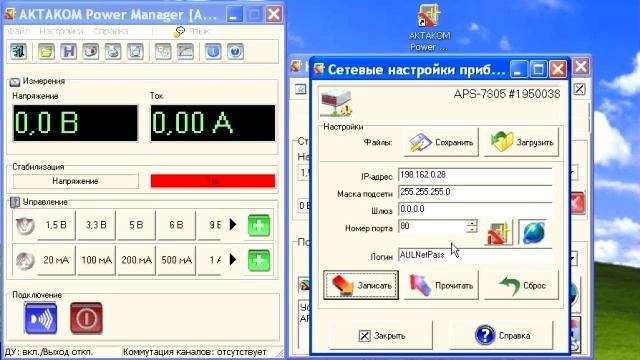Click the Сохранить settings file button

tap(441, 142)
